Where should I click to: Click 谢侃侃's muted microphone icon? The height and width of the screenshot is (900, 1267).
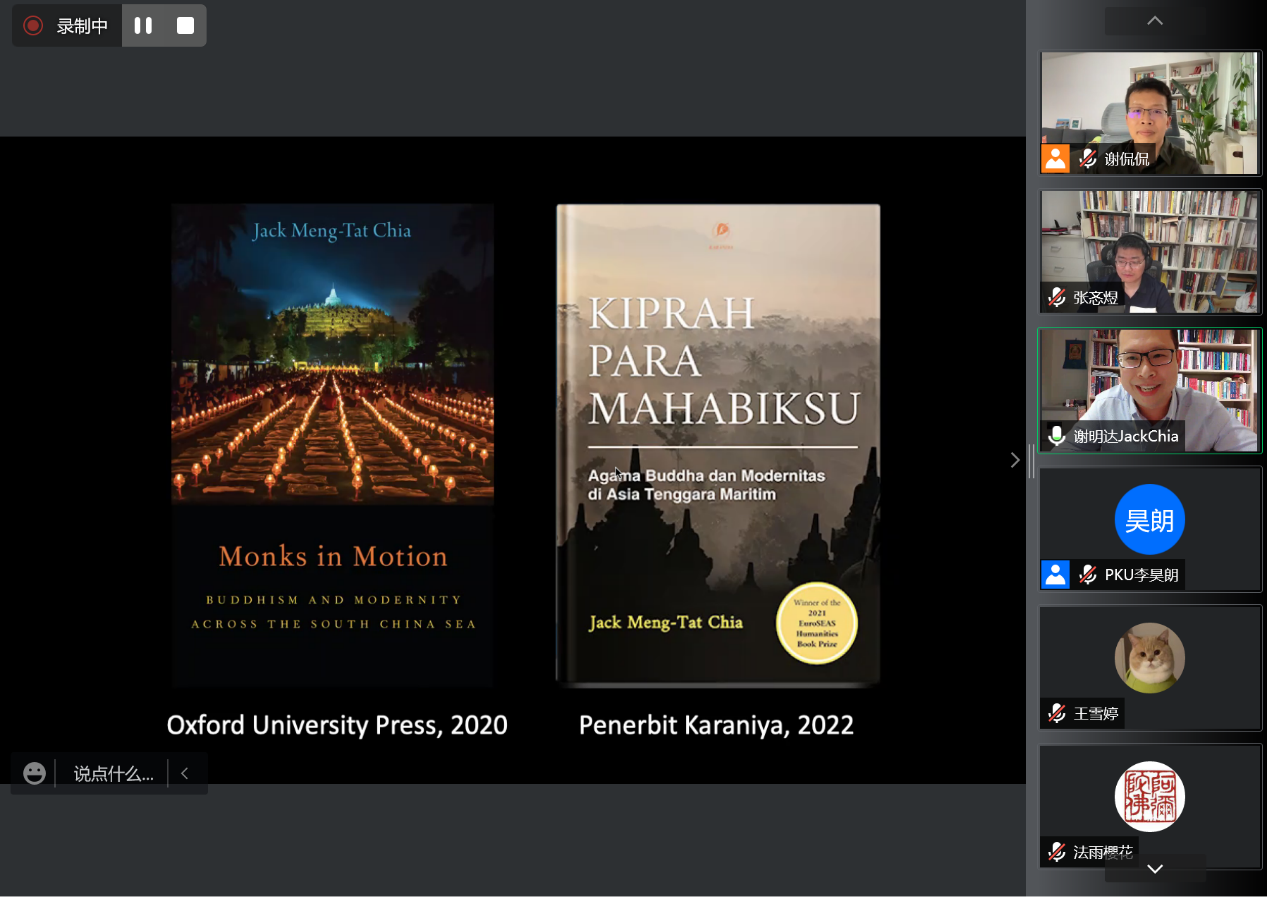point(1088,159)
